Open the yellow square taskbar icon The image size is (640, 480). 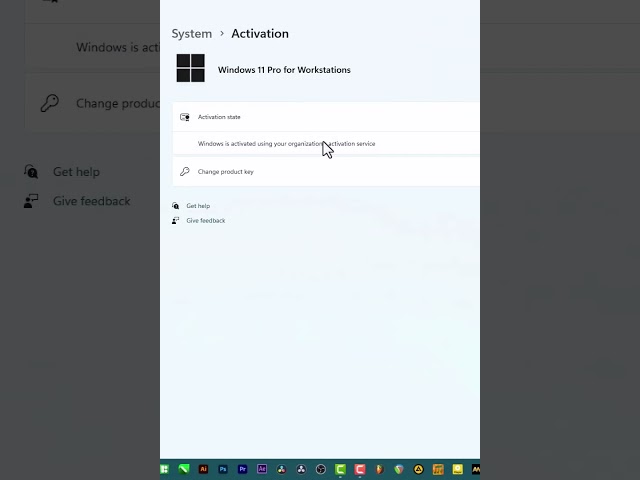(458, 469)
